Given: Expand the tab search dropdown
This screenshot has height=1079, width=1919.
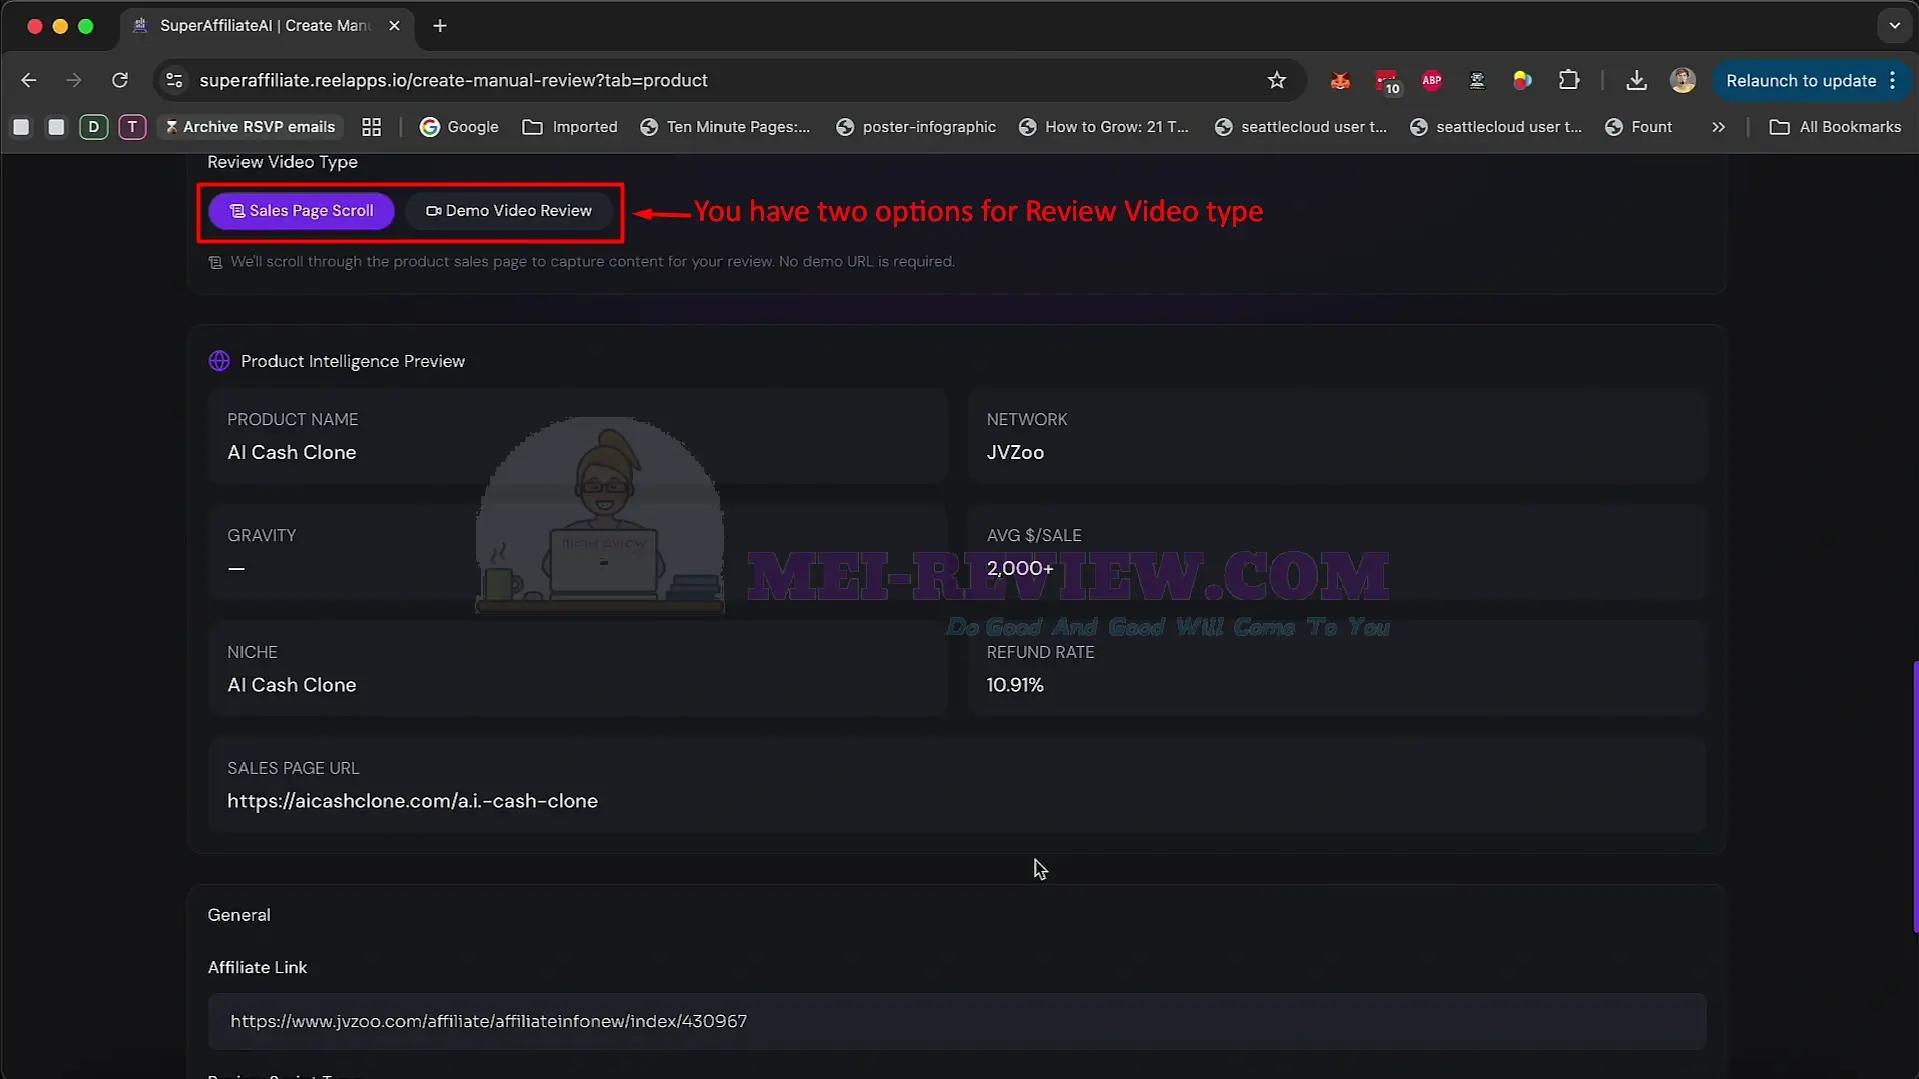Looking at the screenshot, I should (x=1894, y=26).
